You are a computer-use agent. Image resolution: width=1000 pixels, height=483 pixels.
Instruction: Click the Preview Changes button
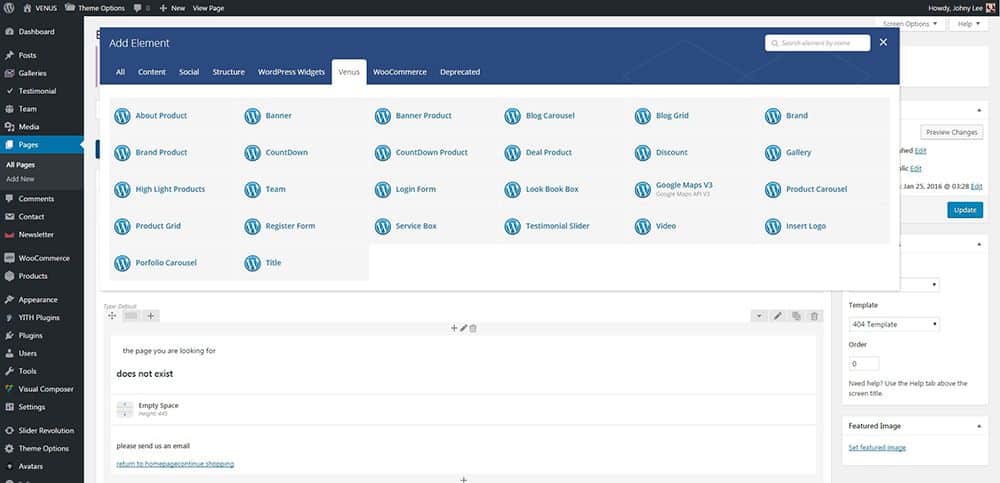952,132
